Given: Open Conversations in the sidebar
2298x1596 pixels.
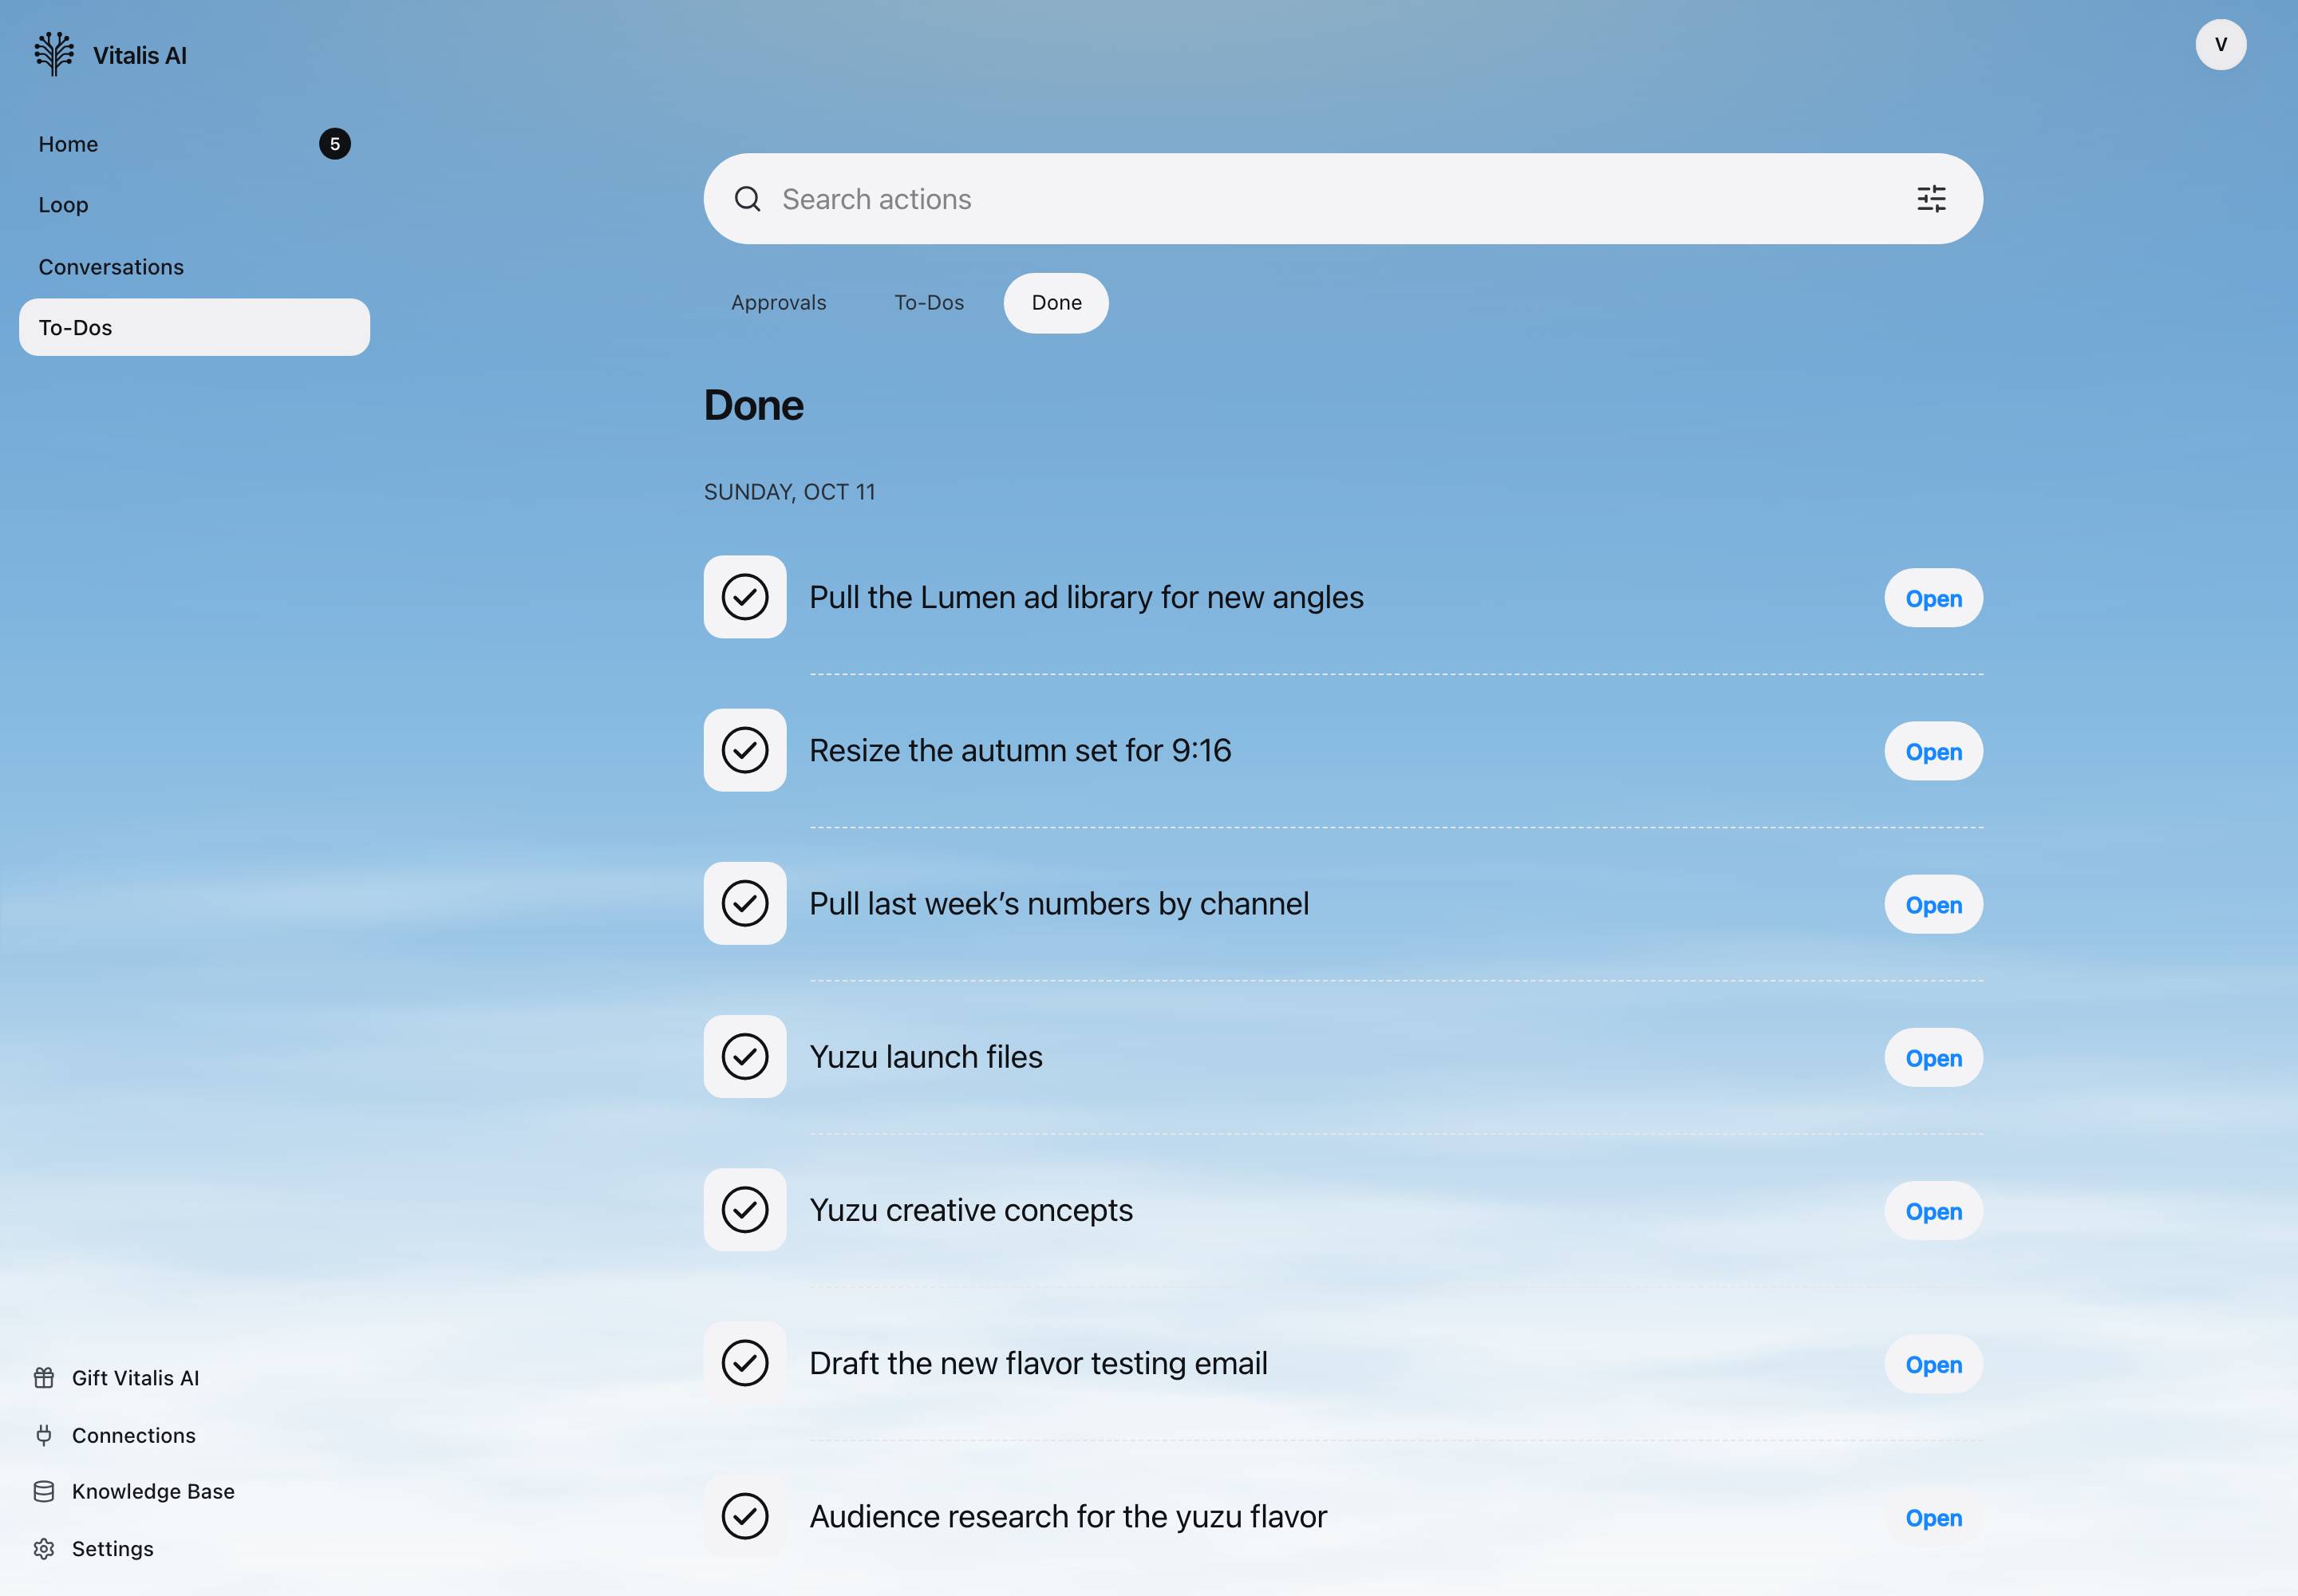Looking at the screenshot, I should click(x=194, y=267).
